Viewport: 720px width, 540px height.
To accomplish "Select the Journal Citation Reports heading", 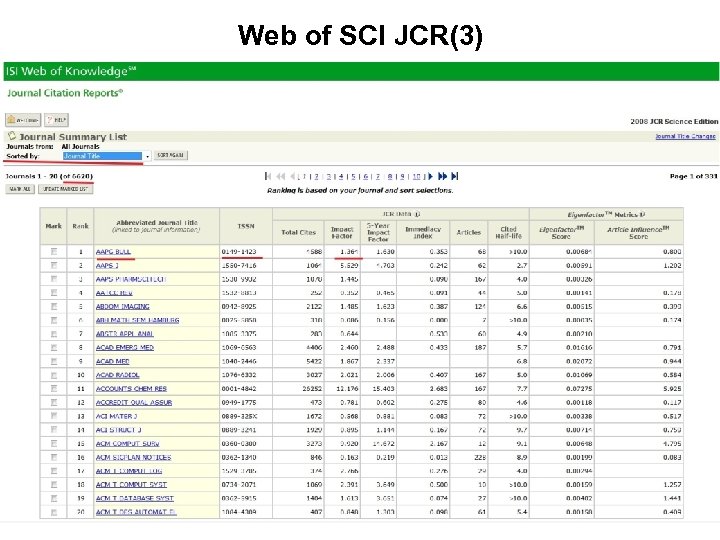I will (x=65, y=93).
